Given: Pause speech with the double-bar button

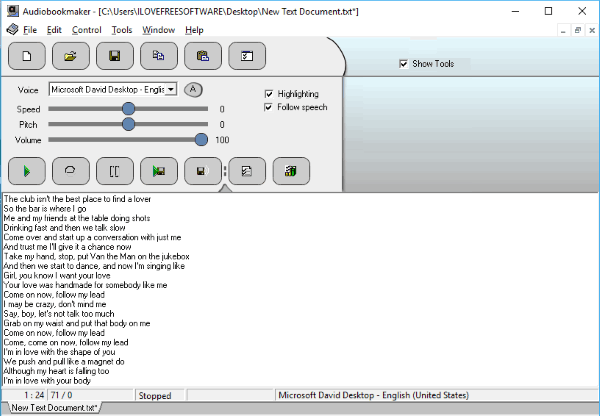Looking at the screenshot, I should 115,171.
